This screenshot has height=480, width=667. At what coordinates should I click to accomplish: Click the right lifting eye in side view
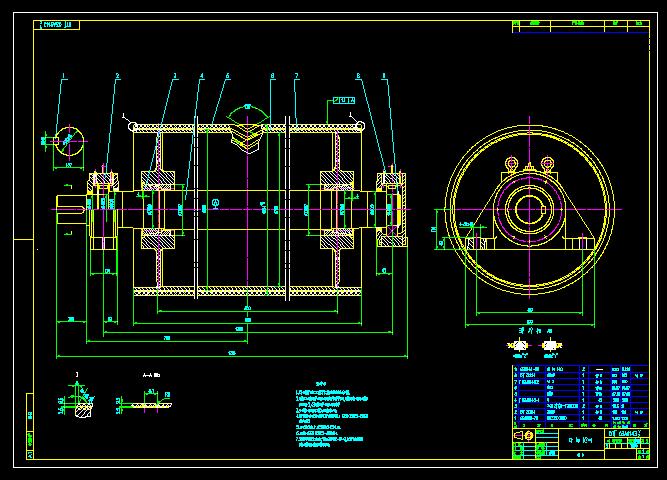pos(546,164)
